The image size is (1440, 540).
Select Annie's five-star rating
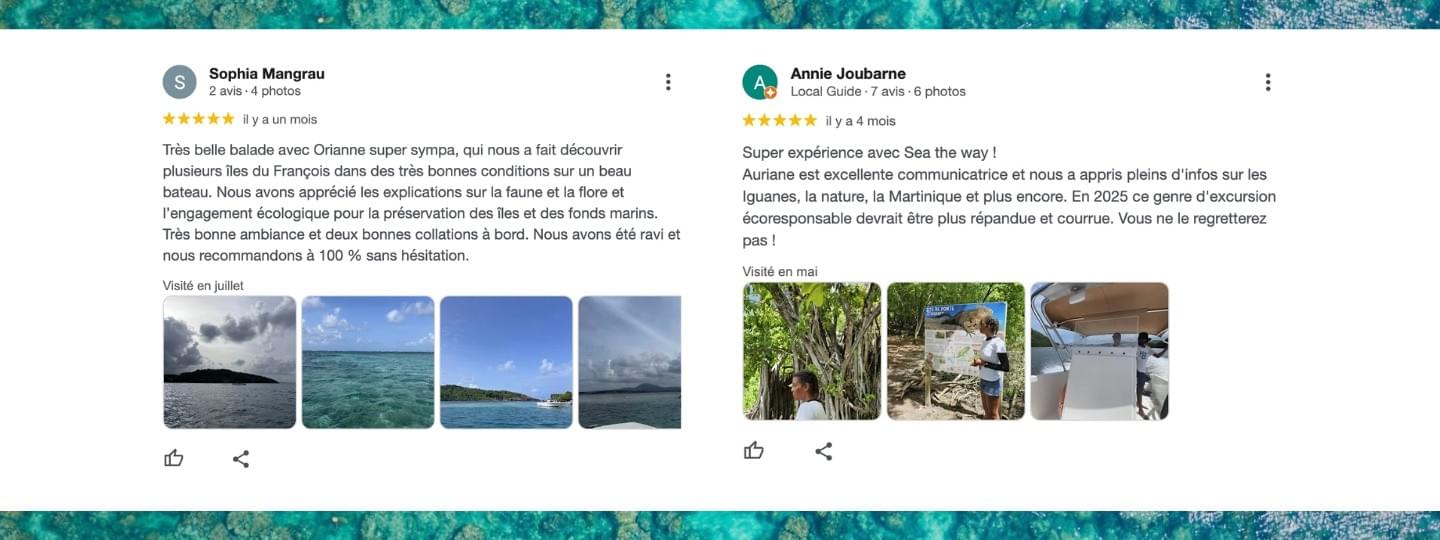[779, 120]
